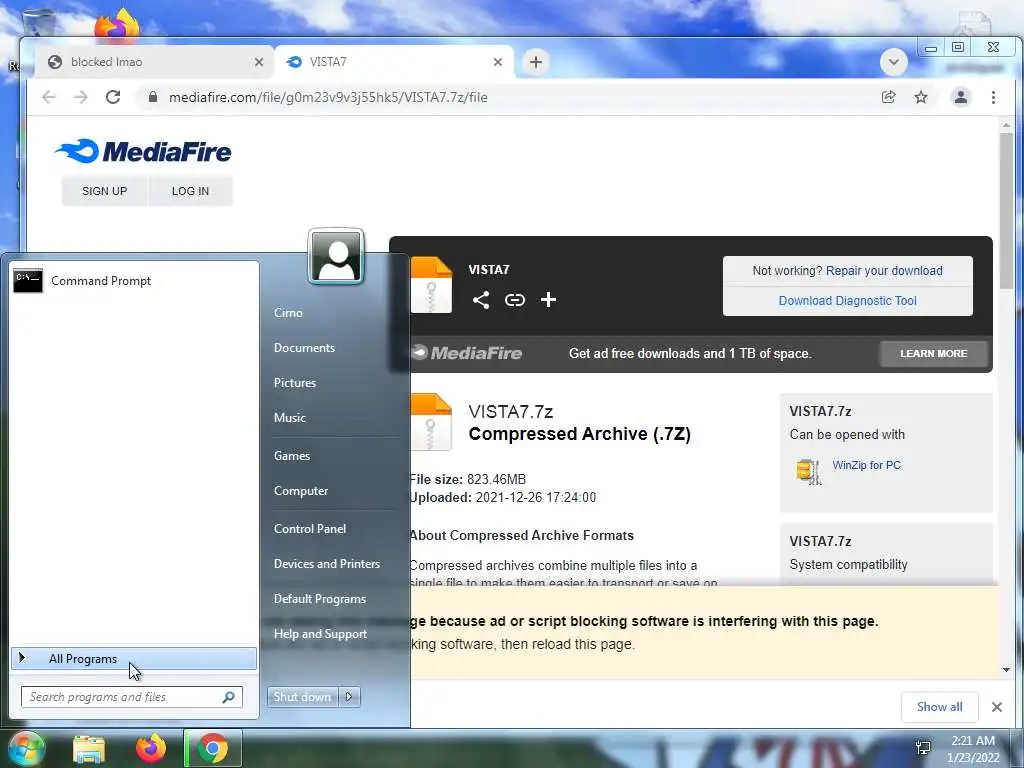The image size is (1024, 768).
Task: Open a new tab with the plus button
Action: [536, 62]
